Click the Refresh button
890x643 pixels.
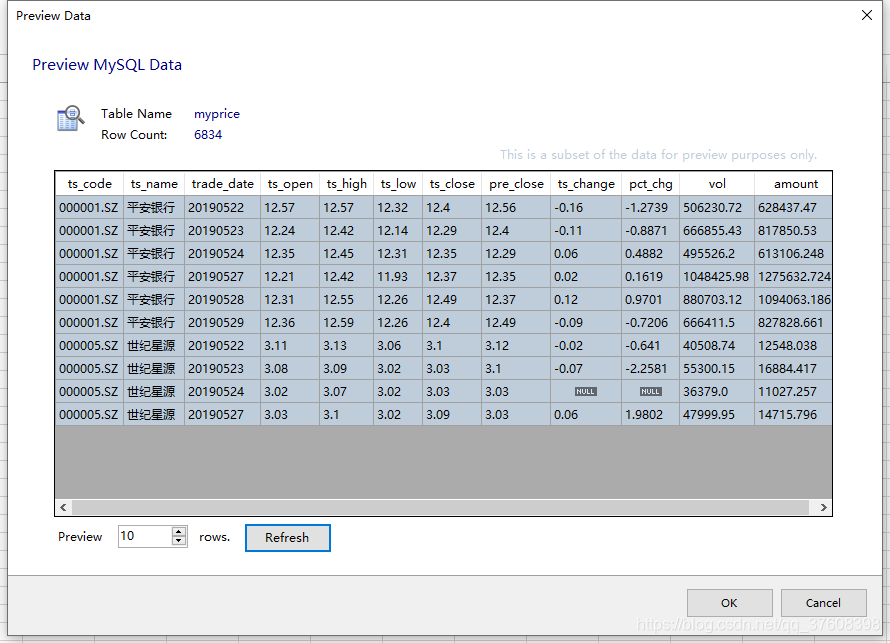[288, 537]
